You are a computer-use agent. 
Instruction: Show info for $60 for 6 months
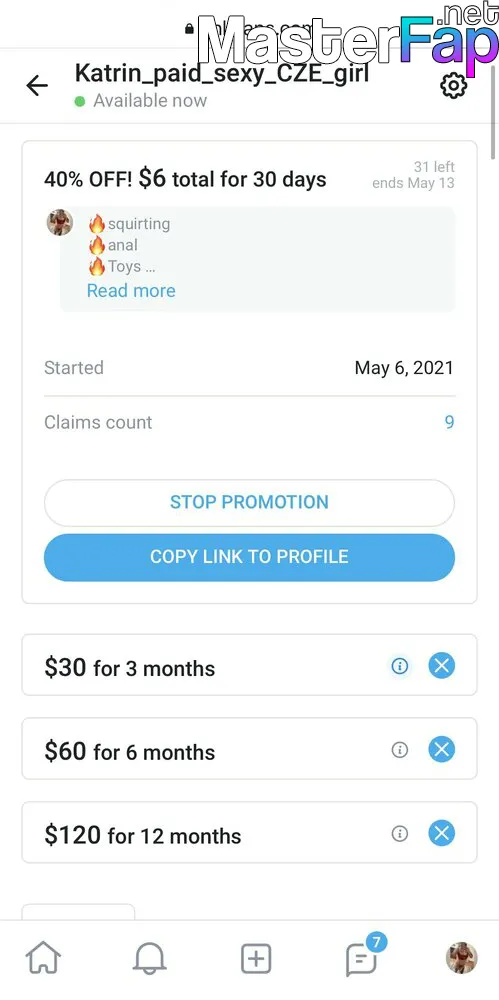pos(399,749)
